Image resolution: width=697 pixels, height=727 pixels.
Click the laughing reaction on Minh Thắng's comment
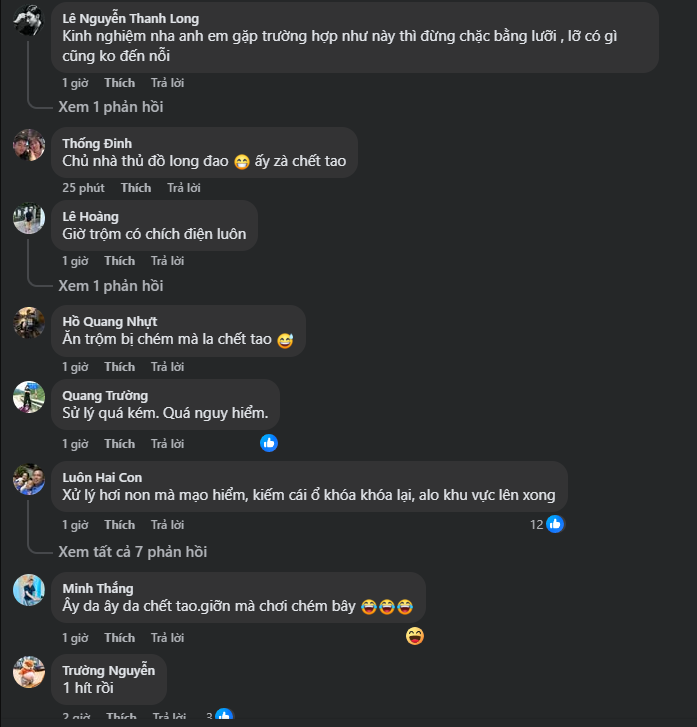pos(416,636)
